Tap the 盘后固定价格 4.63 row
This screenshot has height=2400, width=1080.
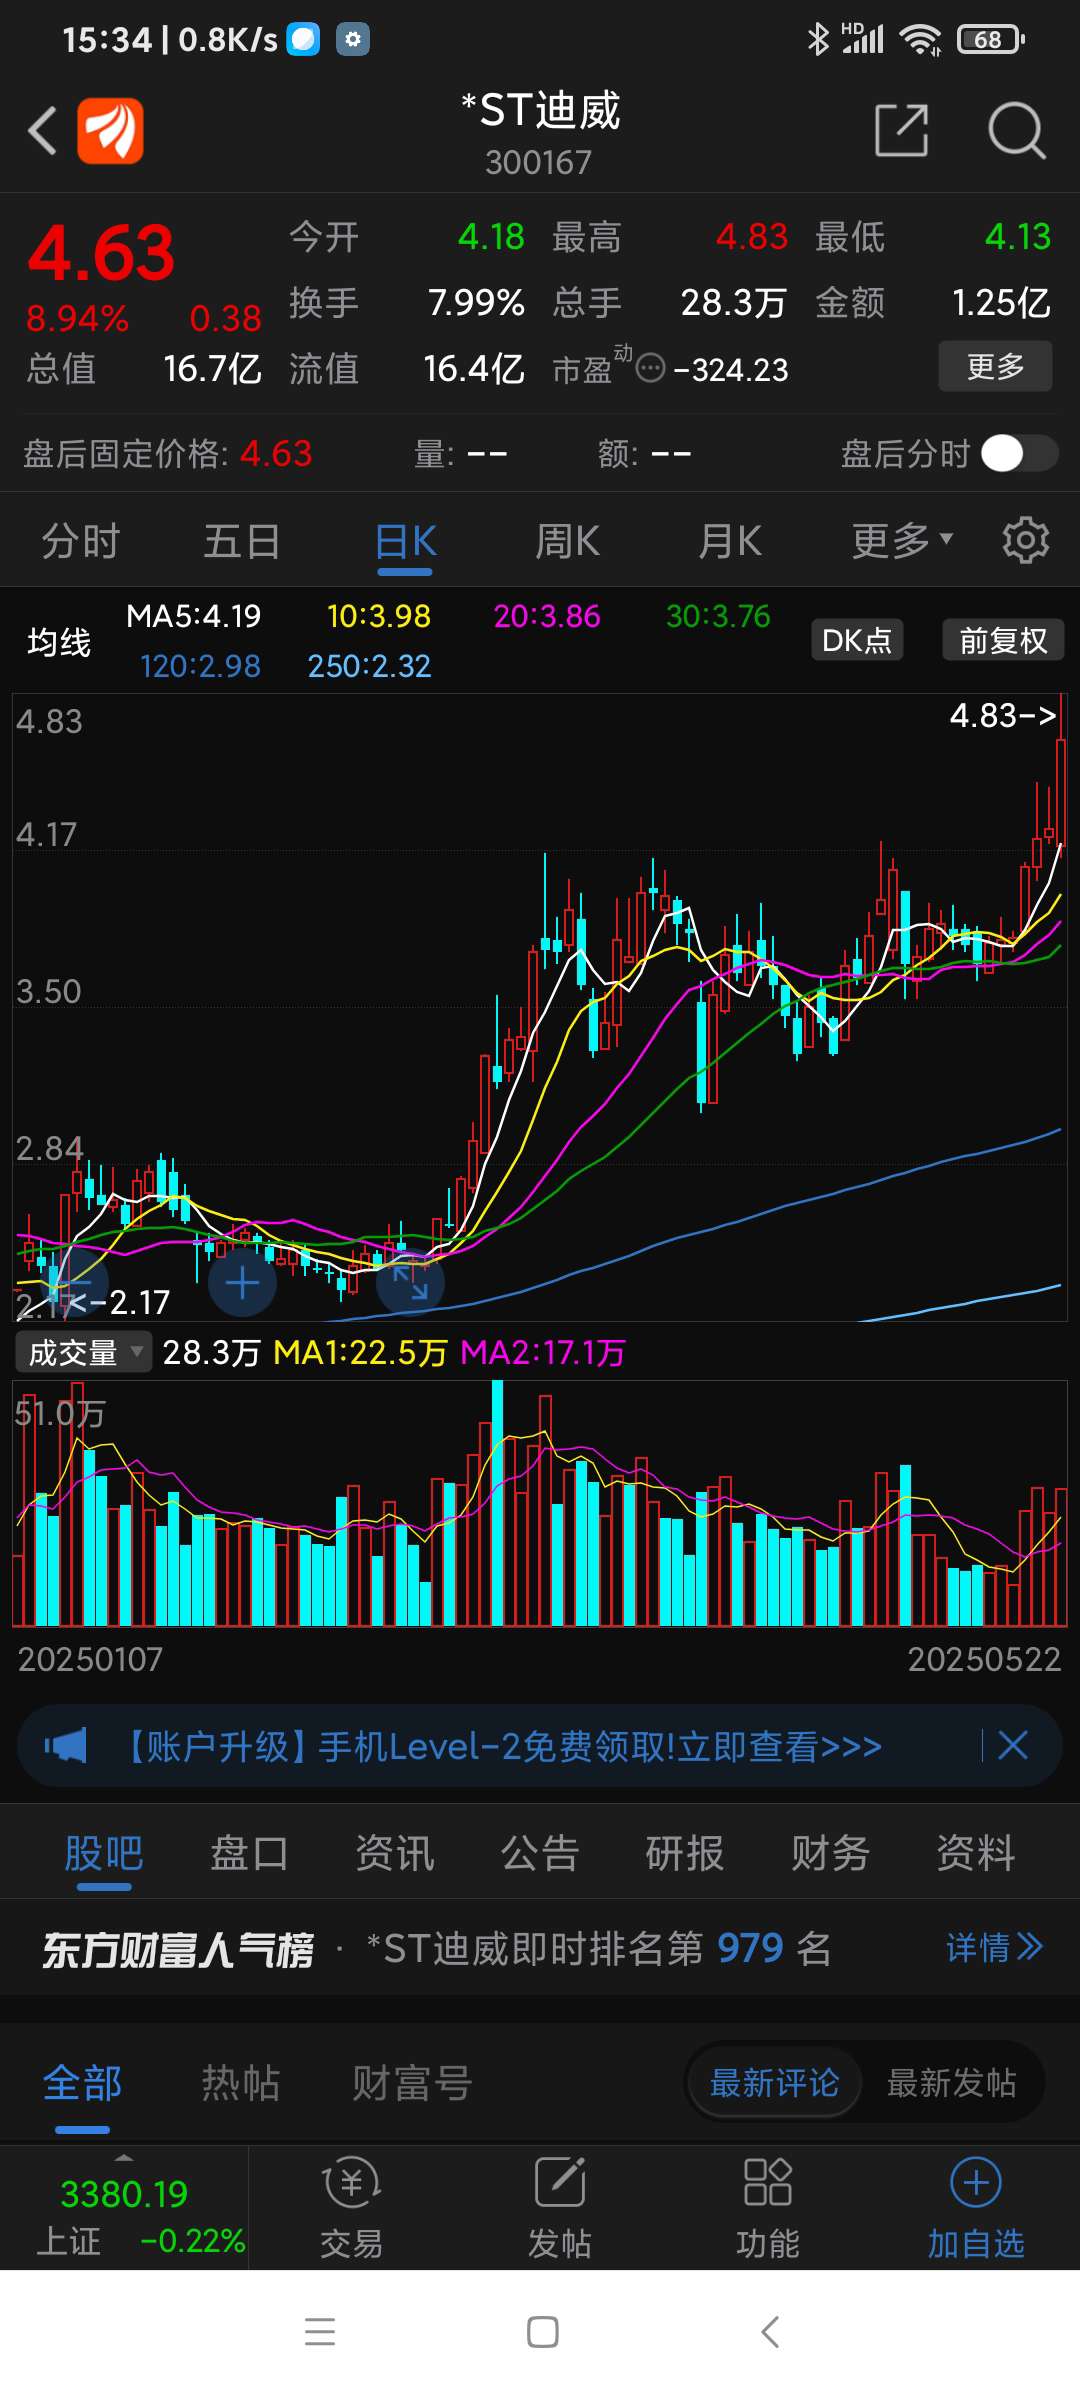coord(168,454)
